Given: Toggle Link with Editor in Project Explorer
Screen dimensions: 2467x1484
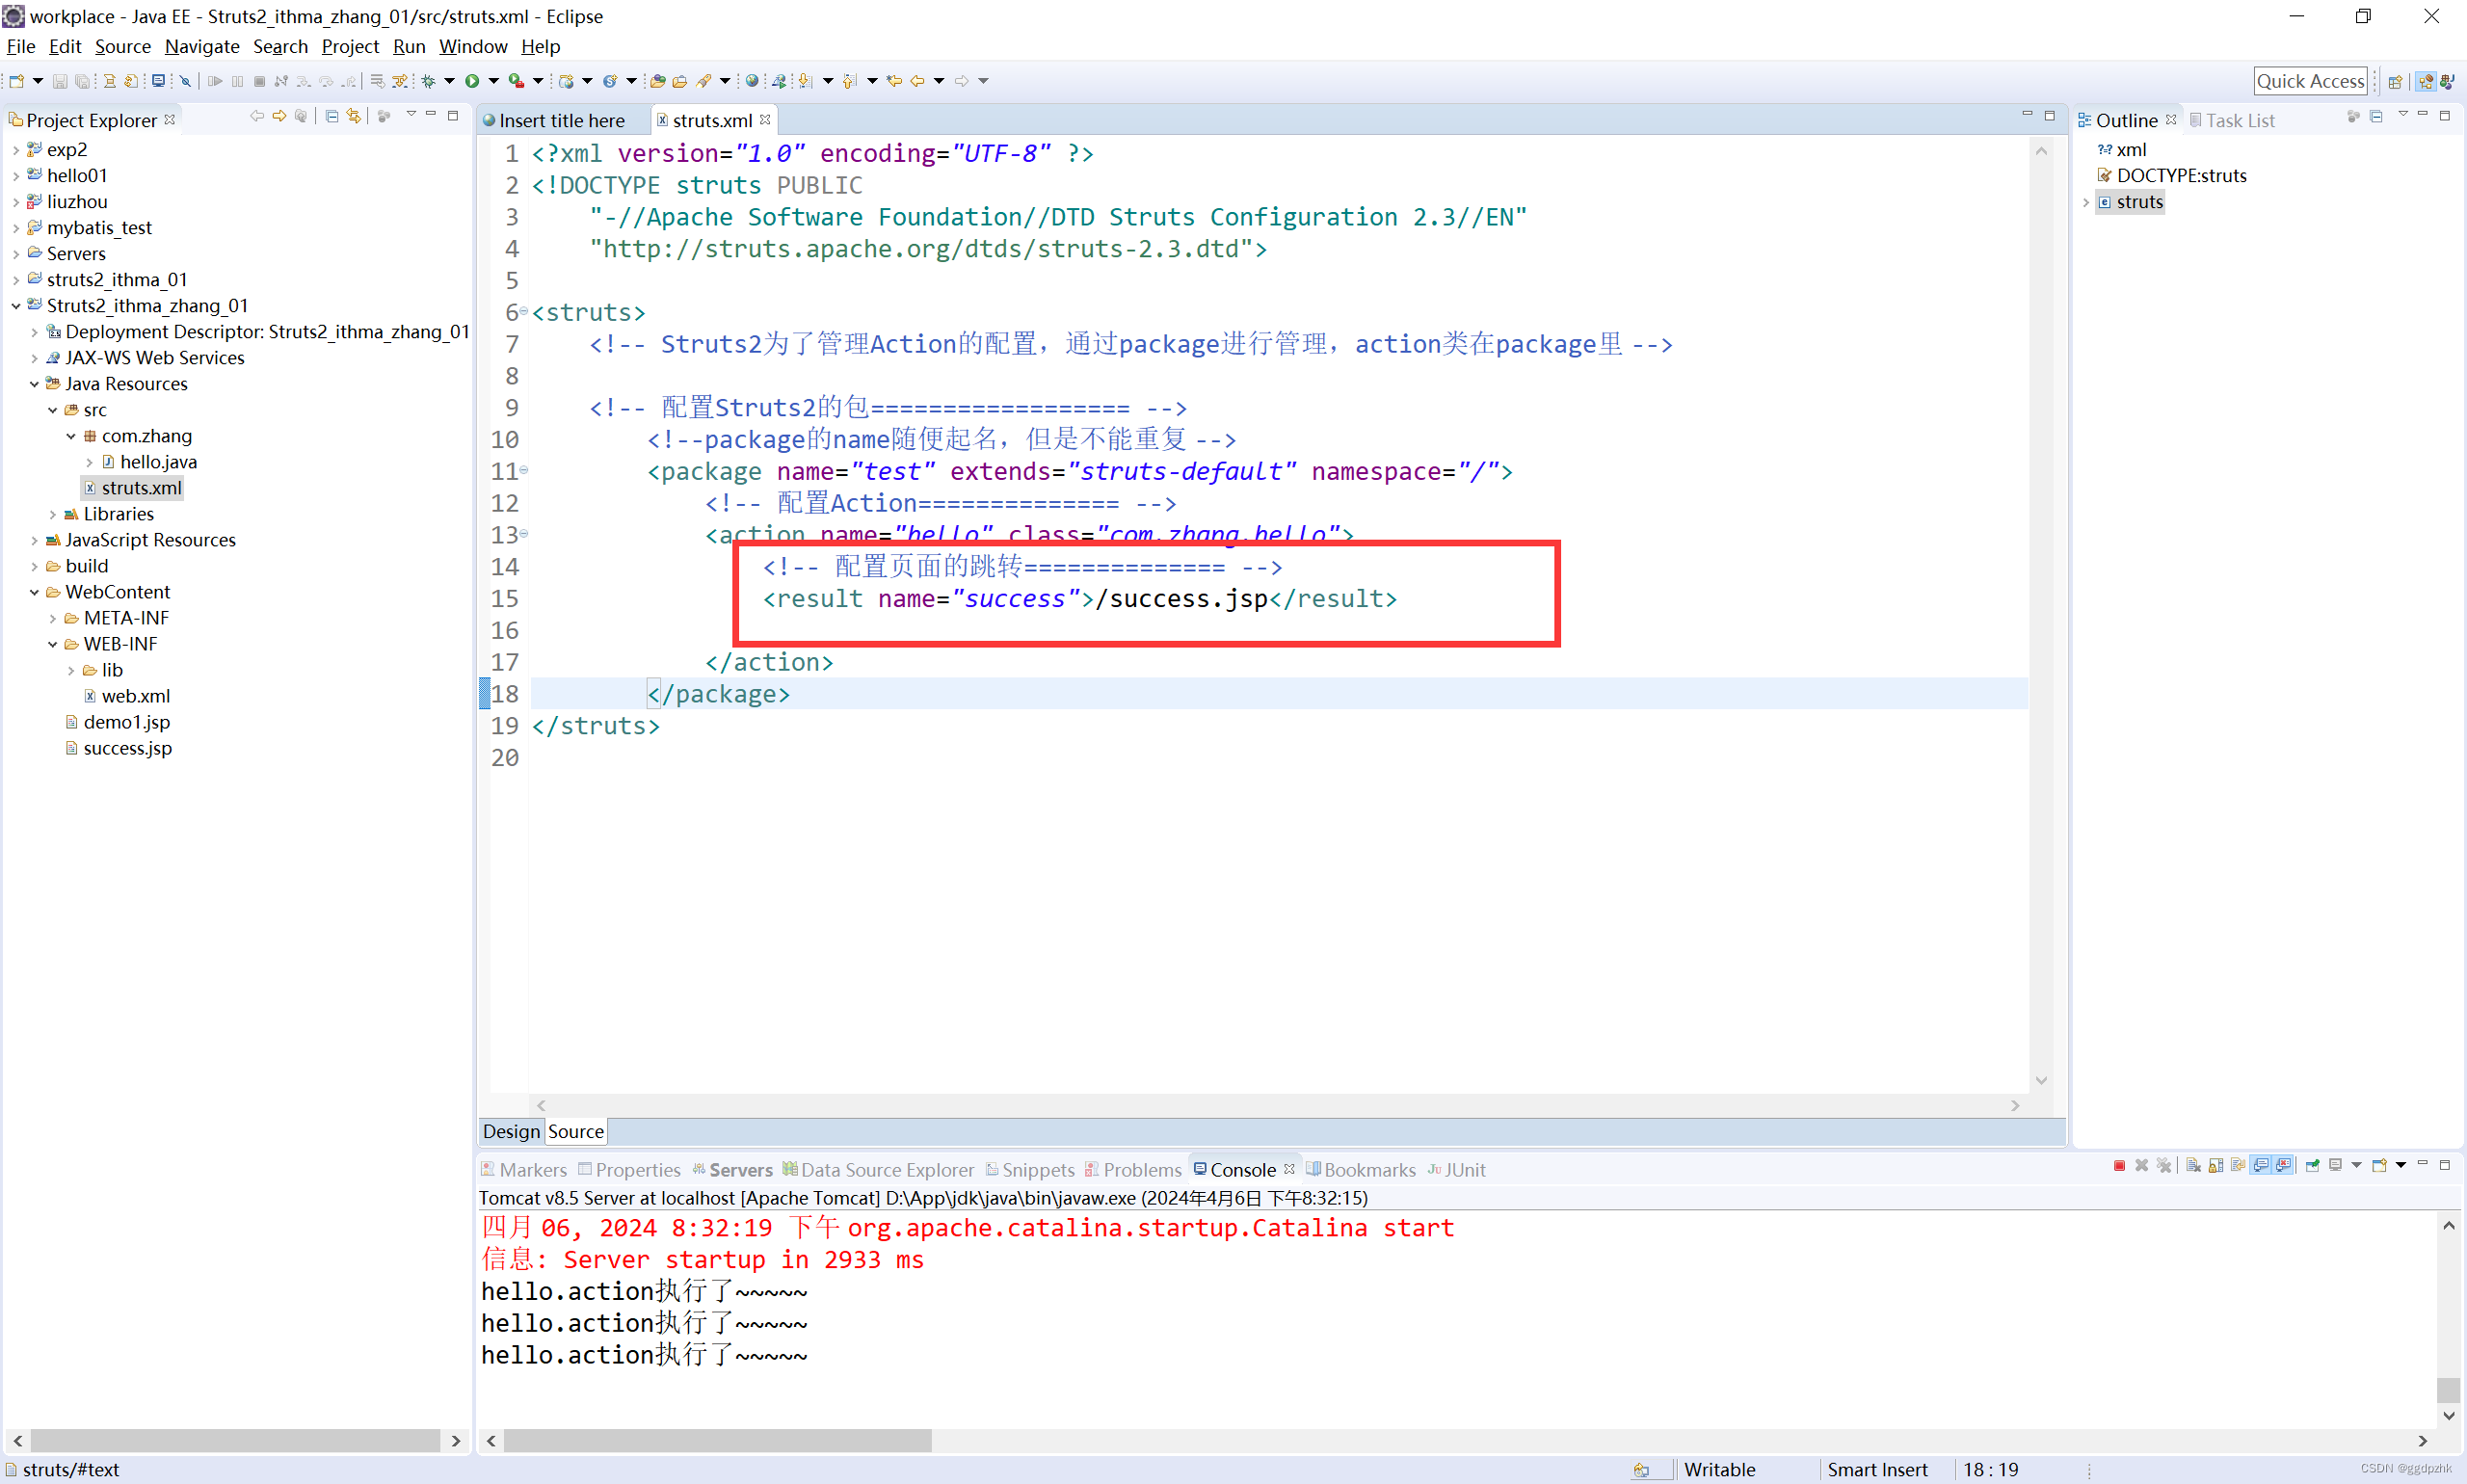Looking at the screenshot, I should point(353,116).
